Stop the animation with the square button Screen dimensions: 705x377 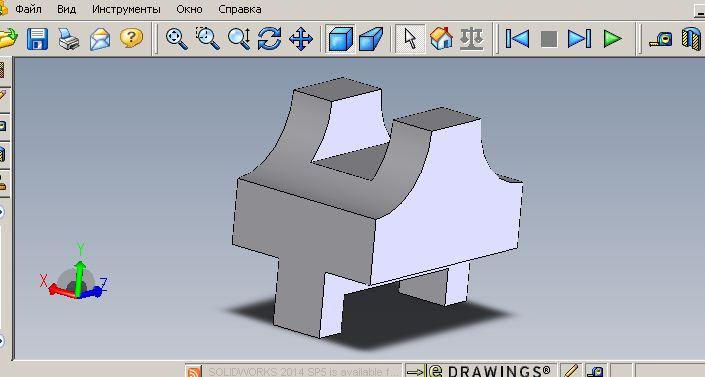coord(549,39)
